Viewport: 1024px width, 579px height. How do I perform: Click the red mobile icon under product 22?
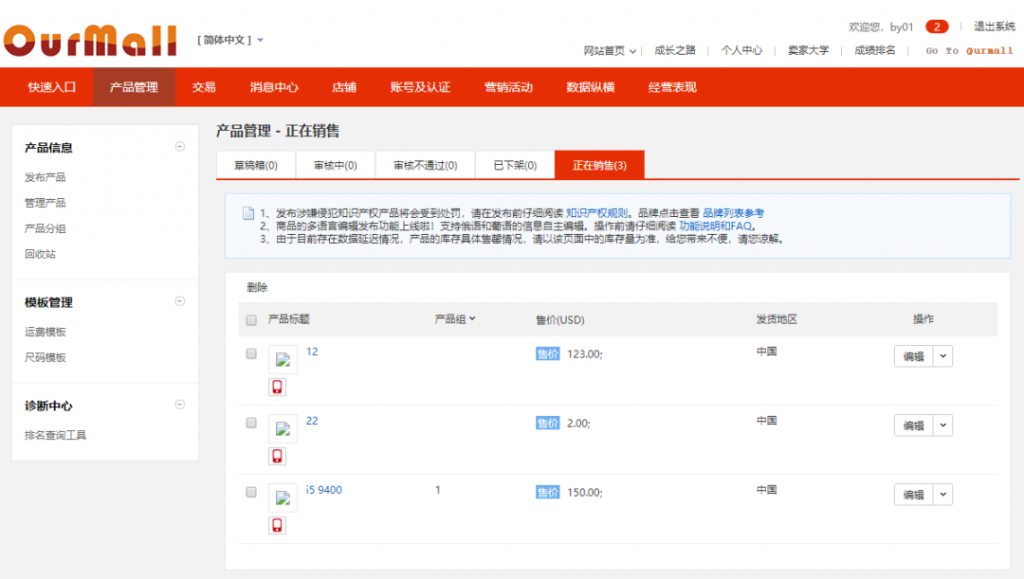tap(277, 456)
